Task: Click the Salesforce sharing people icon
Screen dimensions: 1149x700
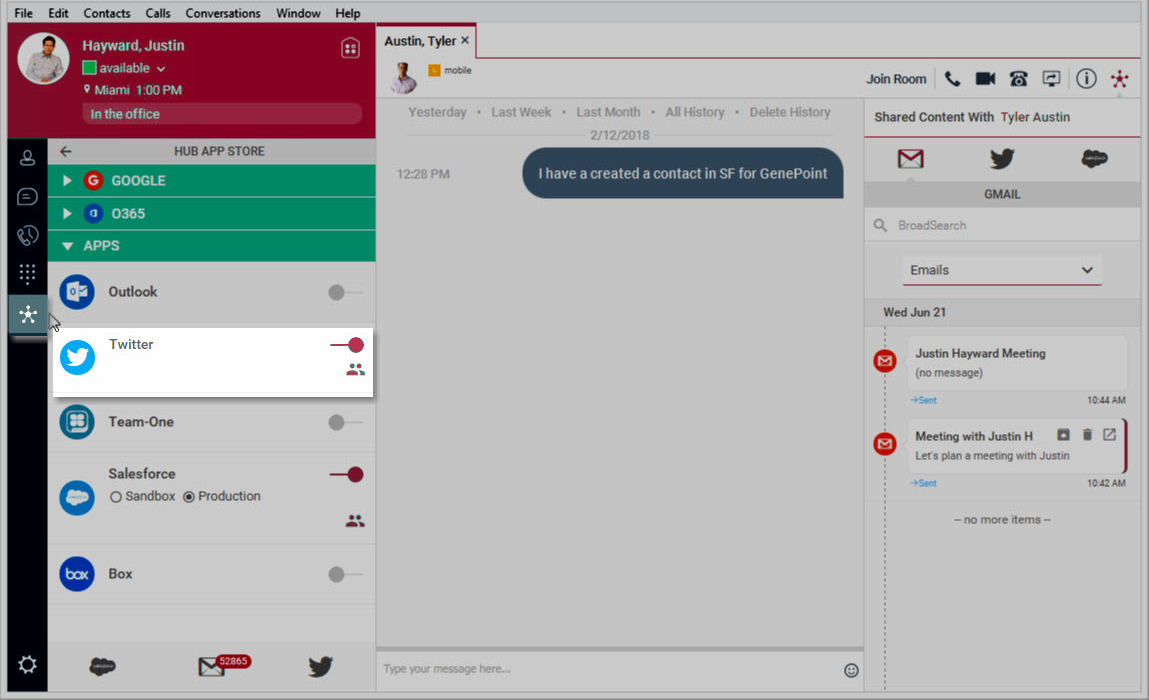Action: click(355, 520)
